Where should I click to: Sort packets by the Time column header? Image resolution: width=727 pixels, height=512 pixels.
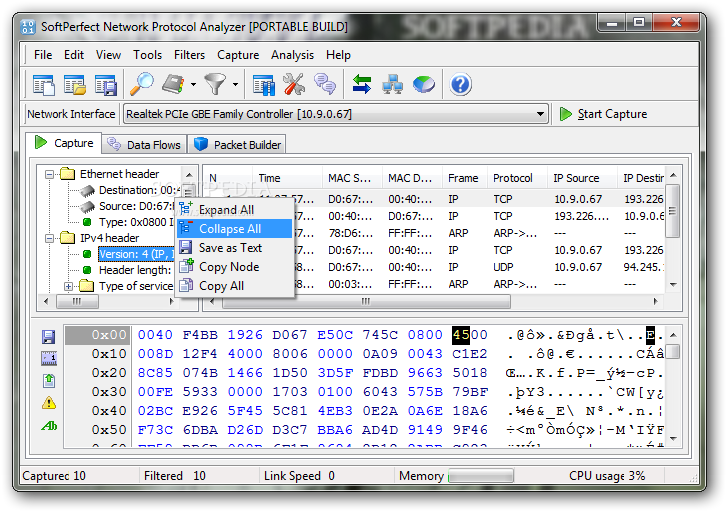tap(287, 178)
